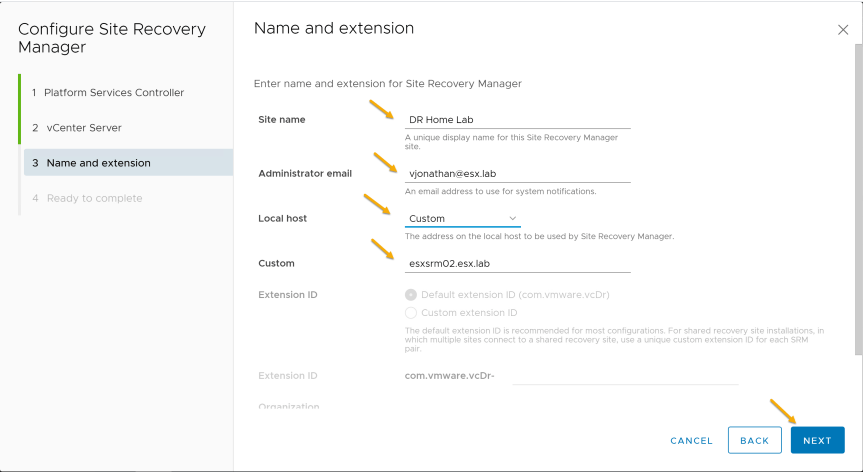Viewport: 863px width, 472px height.
Task: Click the dialog vertical scrollbar
Action: click(x=859, y=198)
